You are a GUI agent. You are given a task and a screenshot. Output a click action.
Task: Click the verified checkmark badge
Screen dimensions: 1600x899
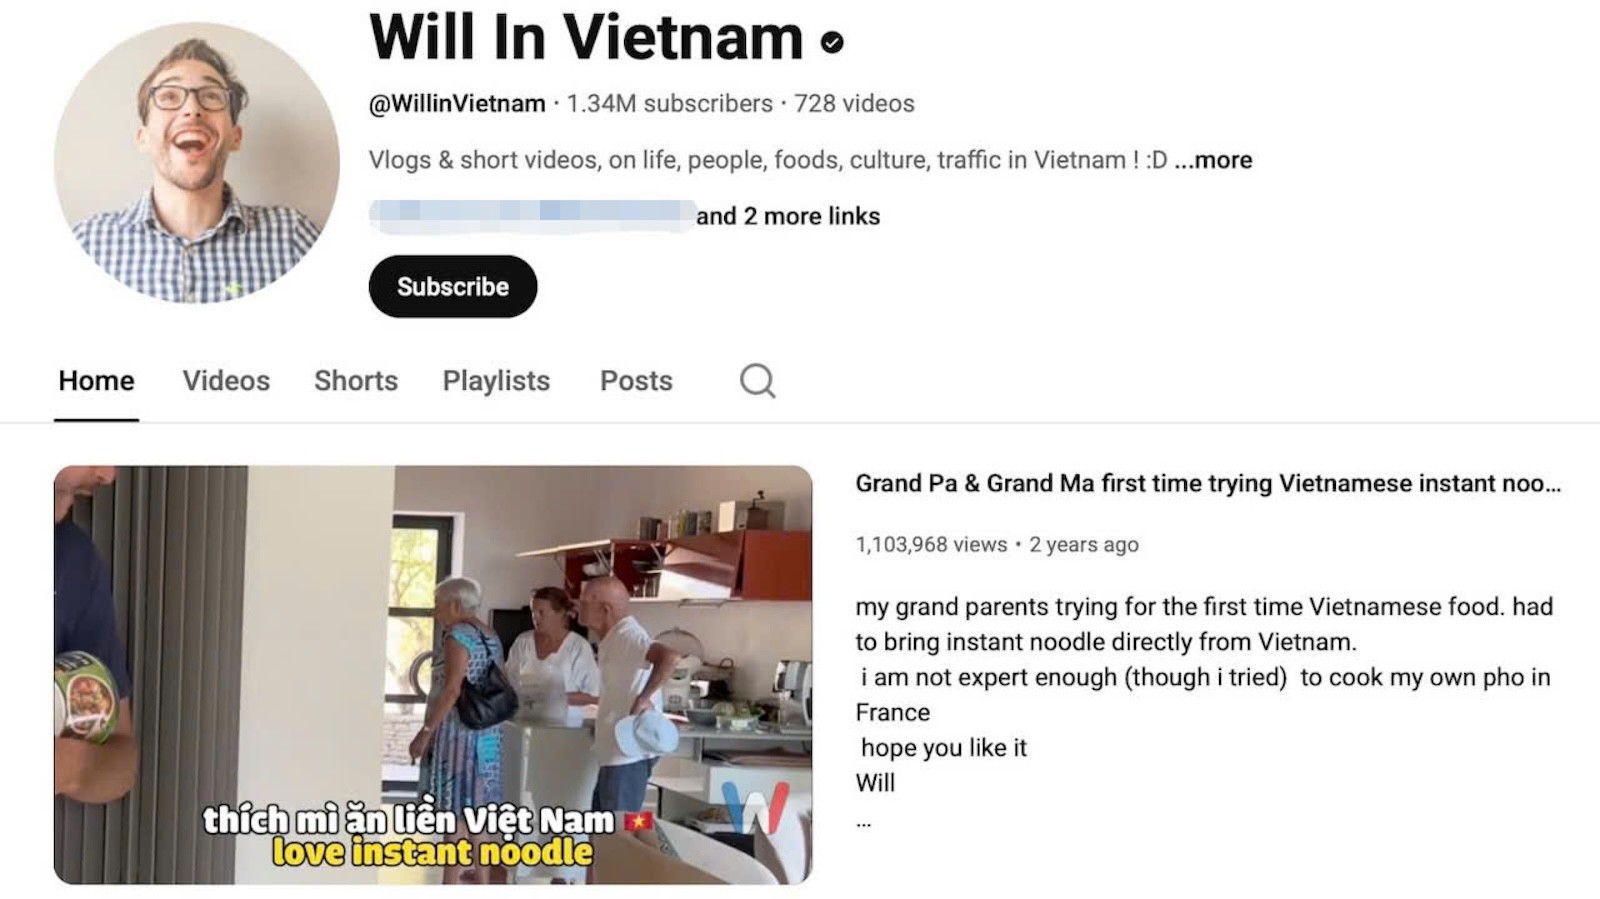tap(832, 42)
